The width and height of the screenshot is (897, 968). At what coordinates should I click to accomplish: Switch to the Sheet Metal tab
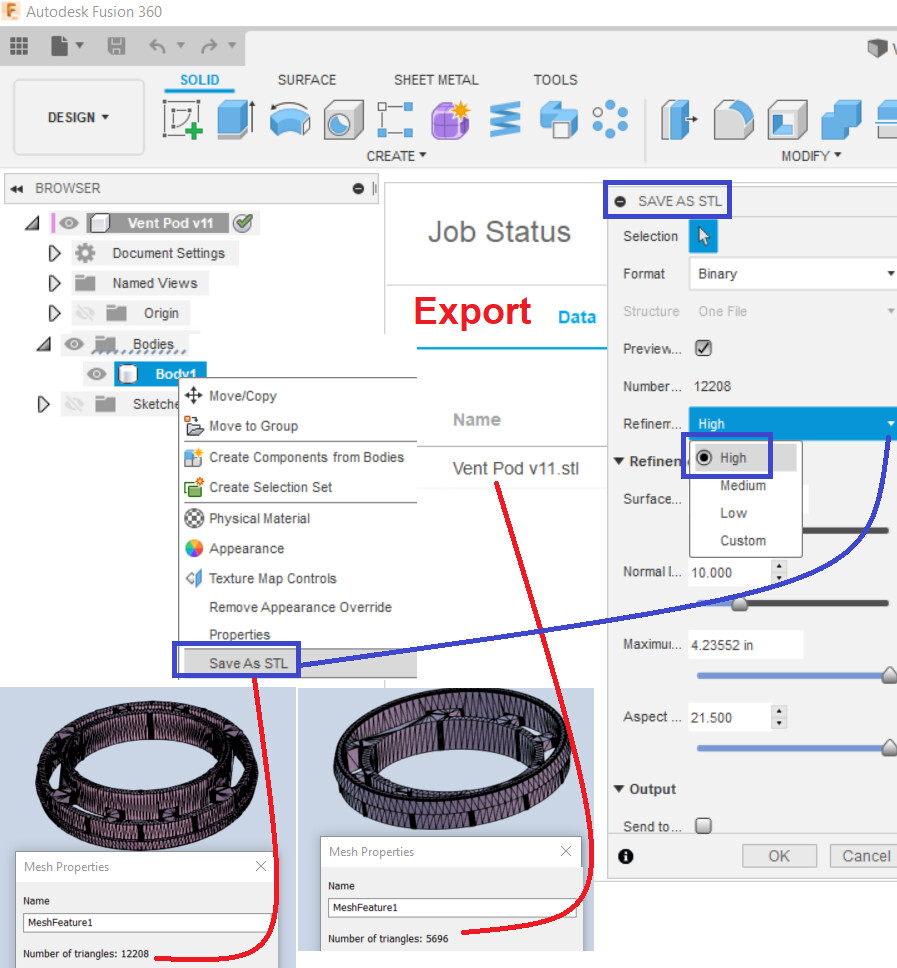pyautogui.click(x=436, y=80)
